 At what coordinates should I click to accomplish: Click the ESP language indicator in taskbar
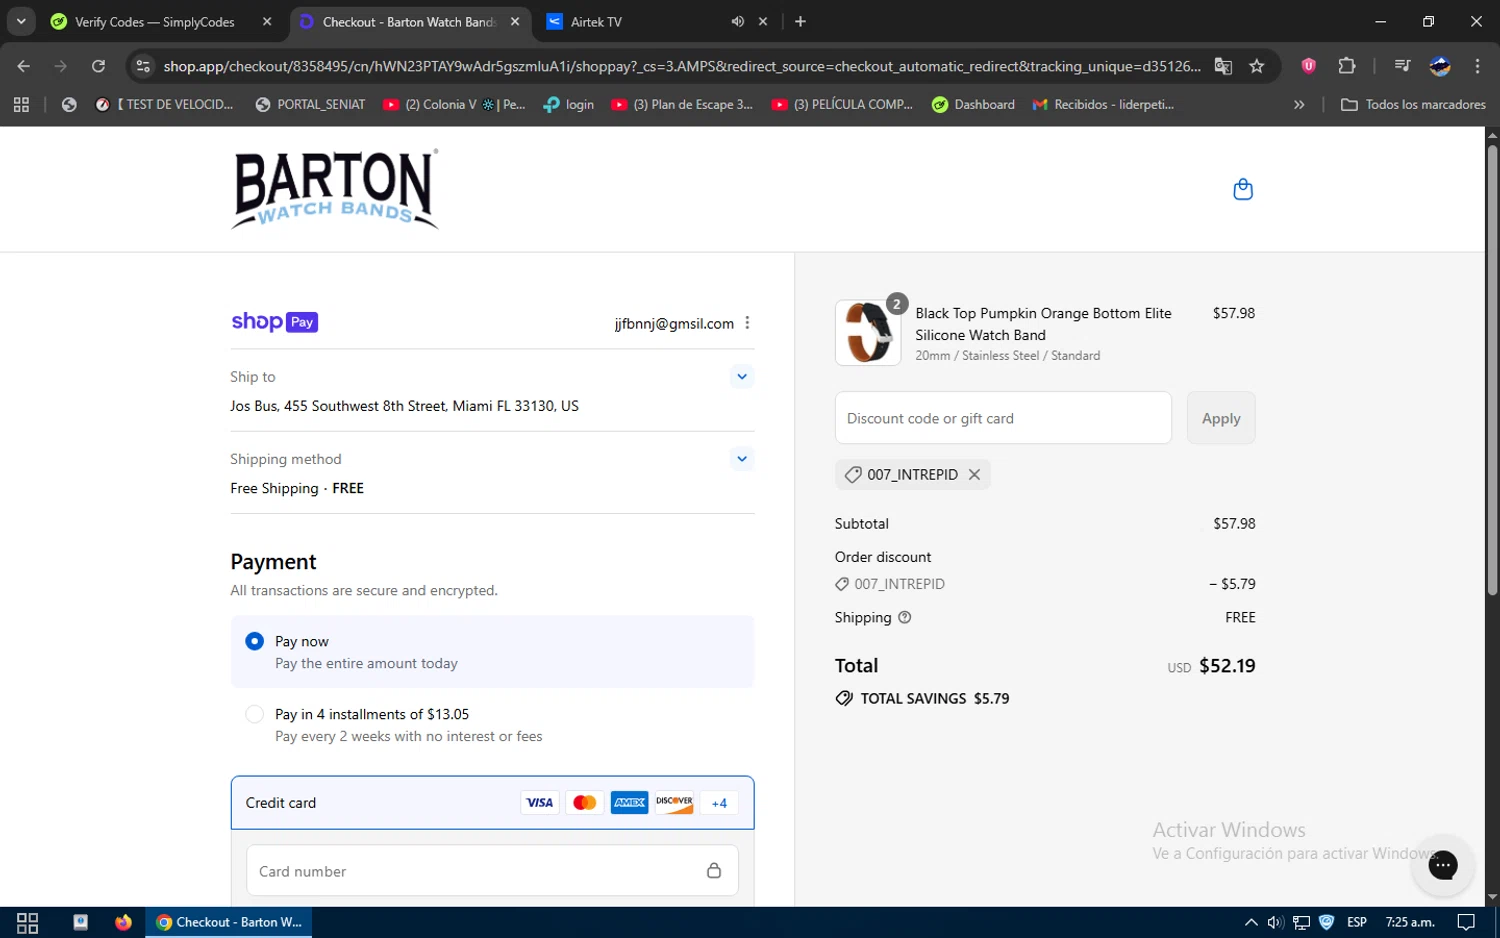1357,922
